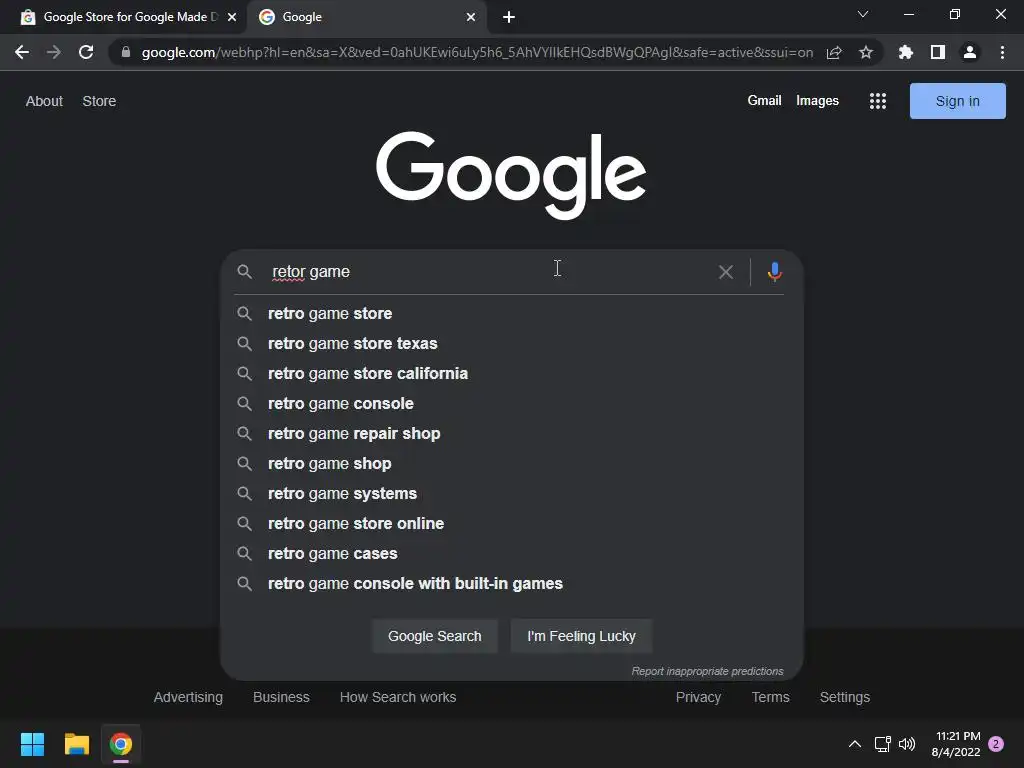
Task: Open the Store link
Action: 99,101
